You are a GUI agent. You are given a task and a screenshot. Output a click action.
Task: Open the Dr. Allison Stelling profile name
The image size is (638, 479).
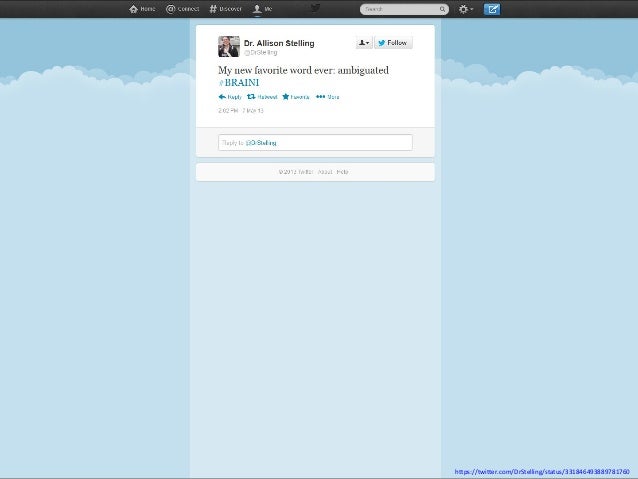[x=279, y=43]
